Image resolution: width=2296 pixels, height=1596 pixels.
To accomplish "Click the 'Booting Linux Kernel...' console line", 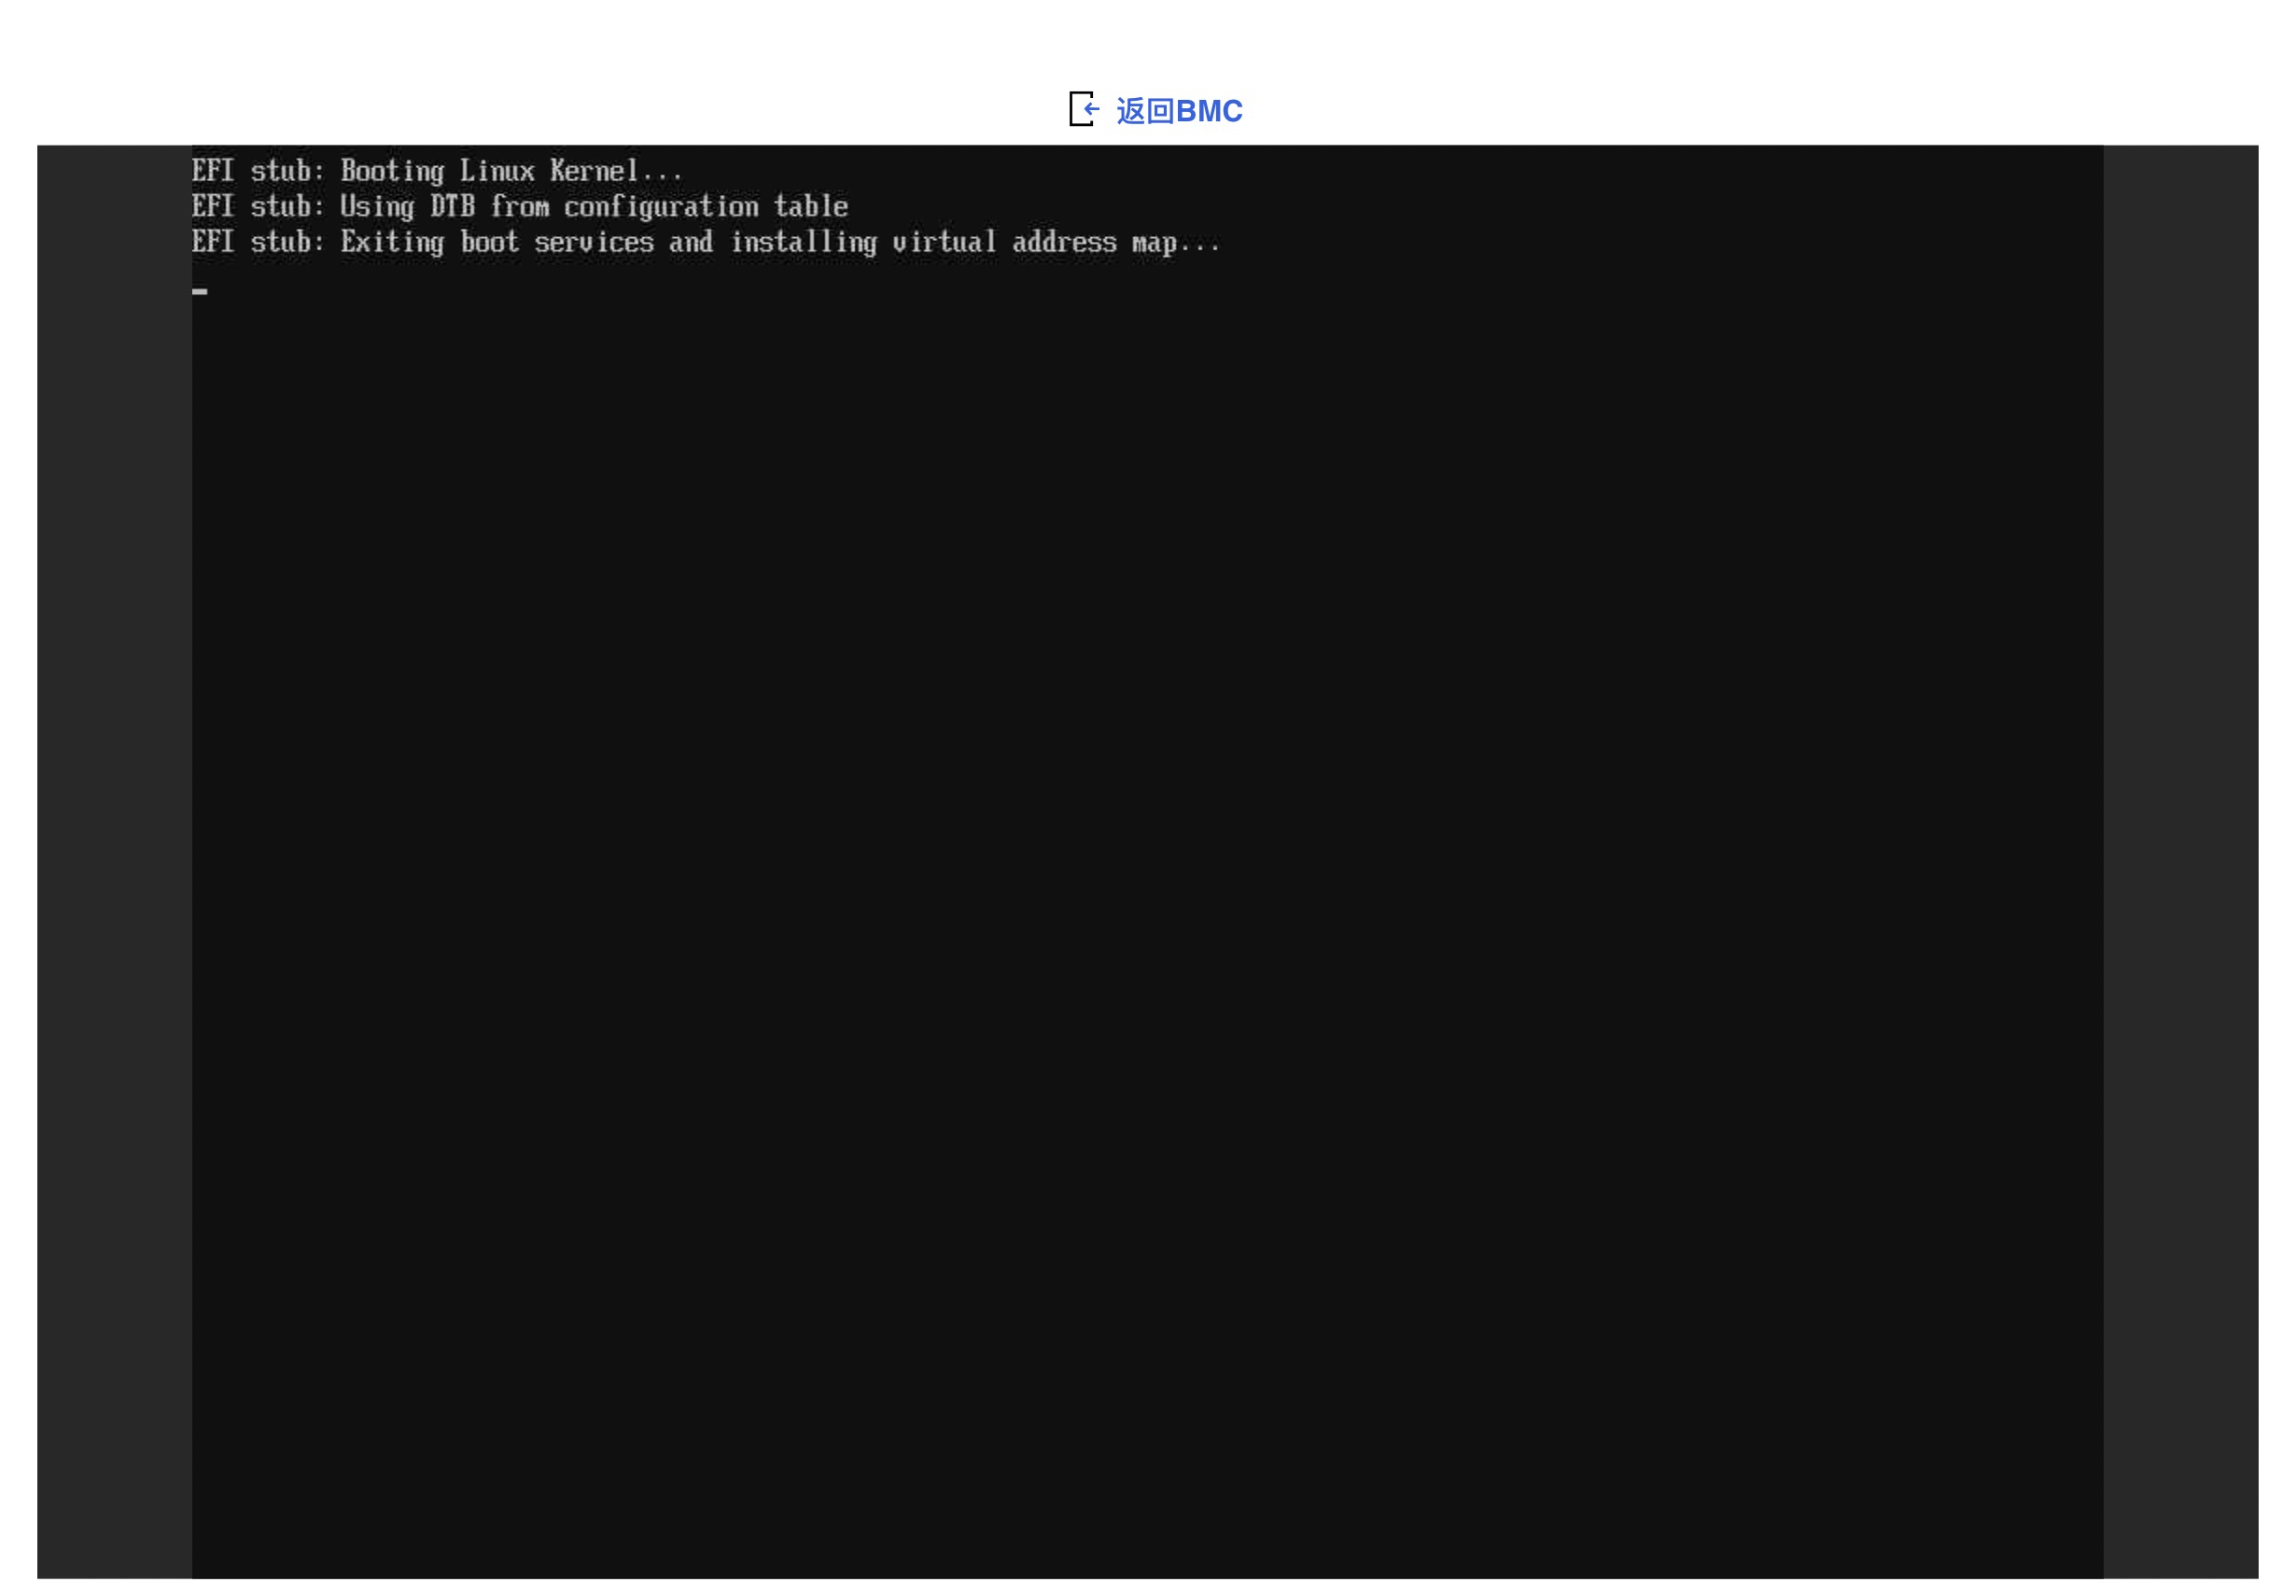I will point(437,172).
